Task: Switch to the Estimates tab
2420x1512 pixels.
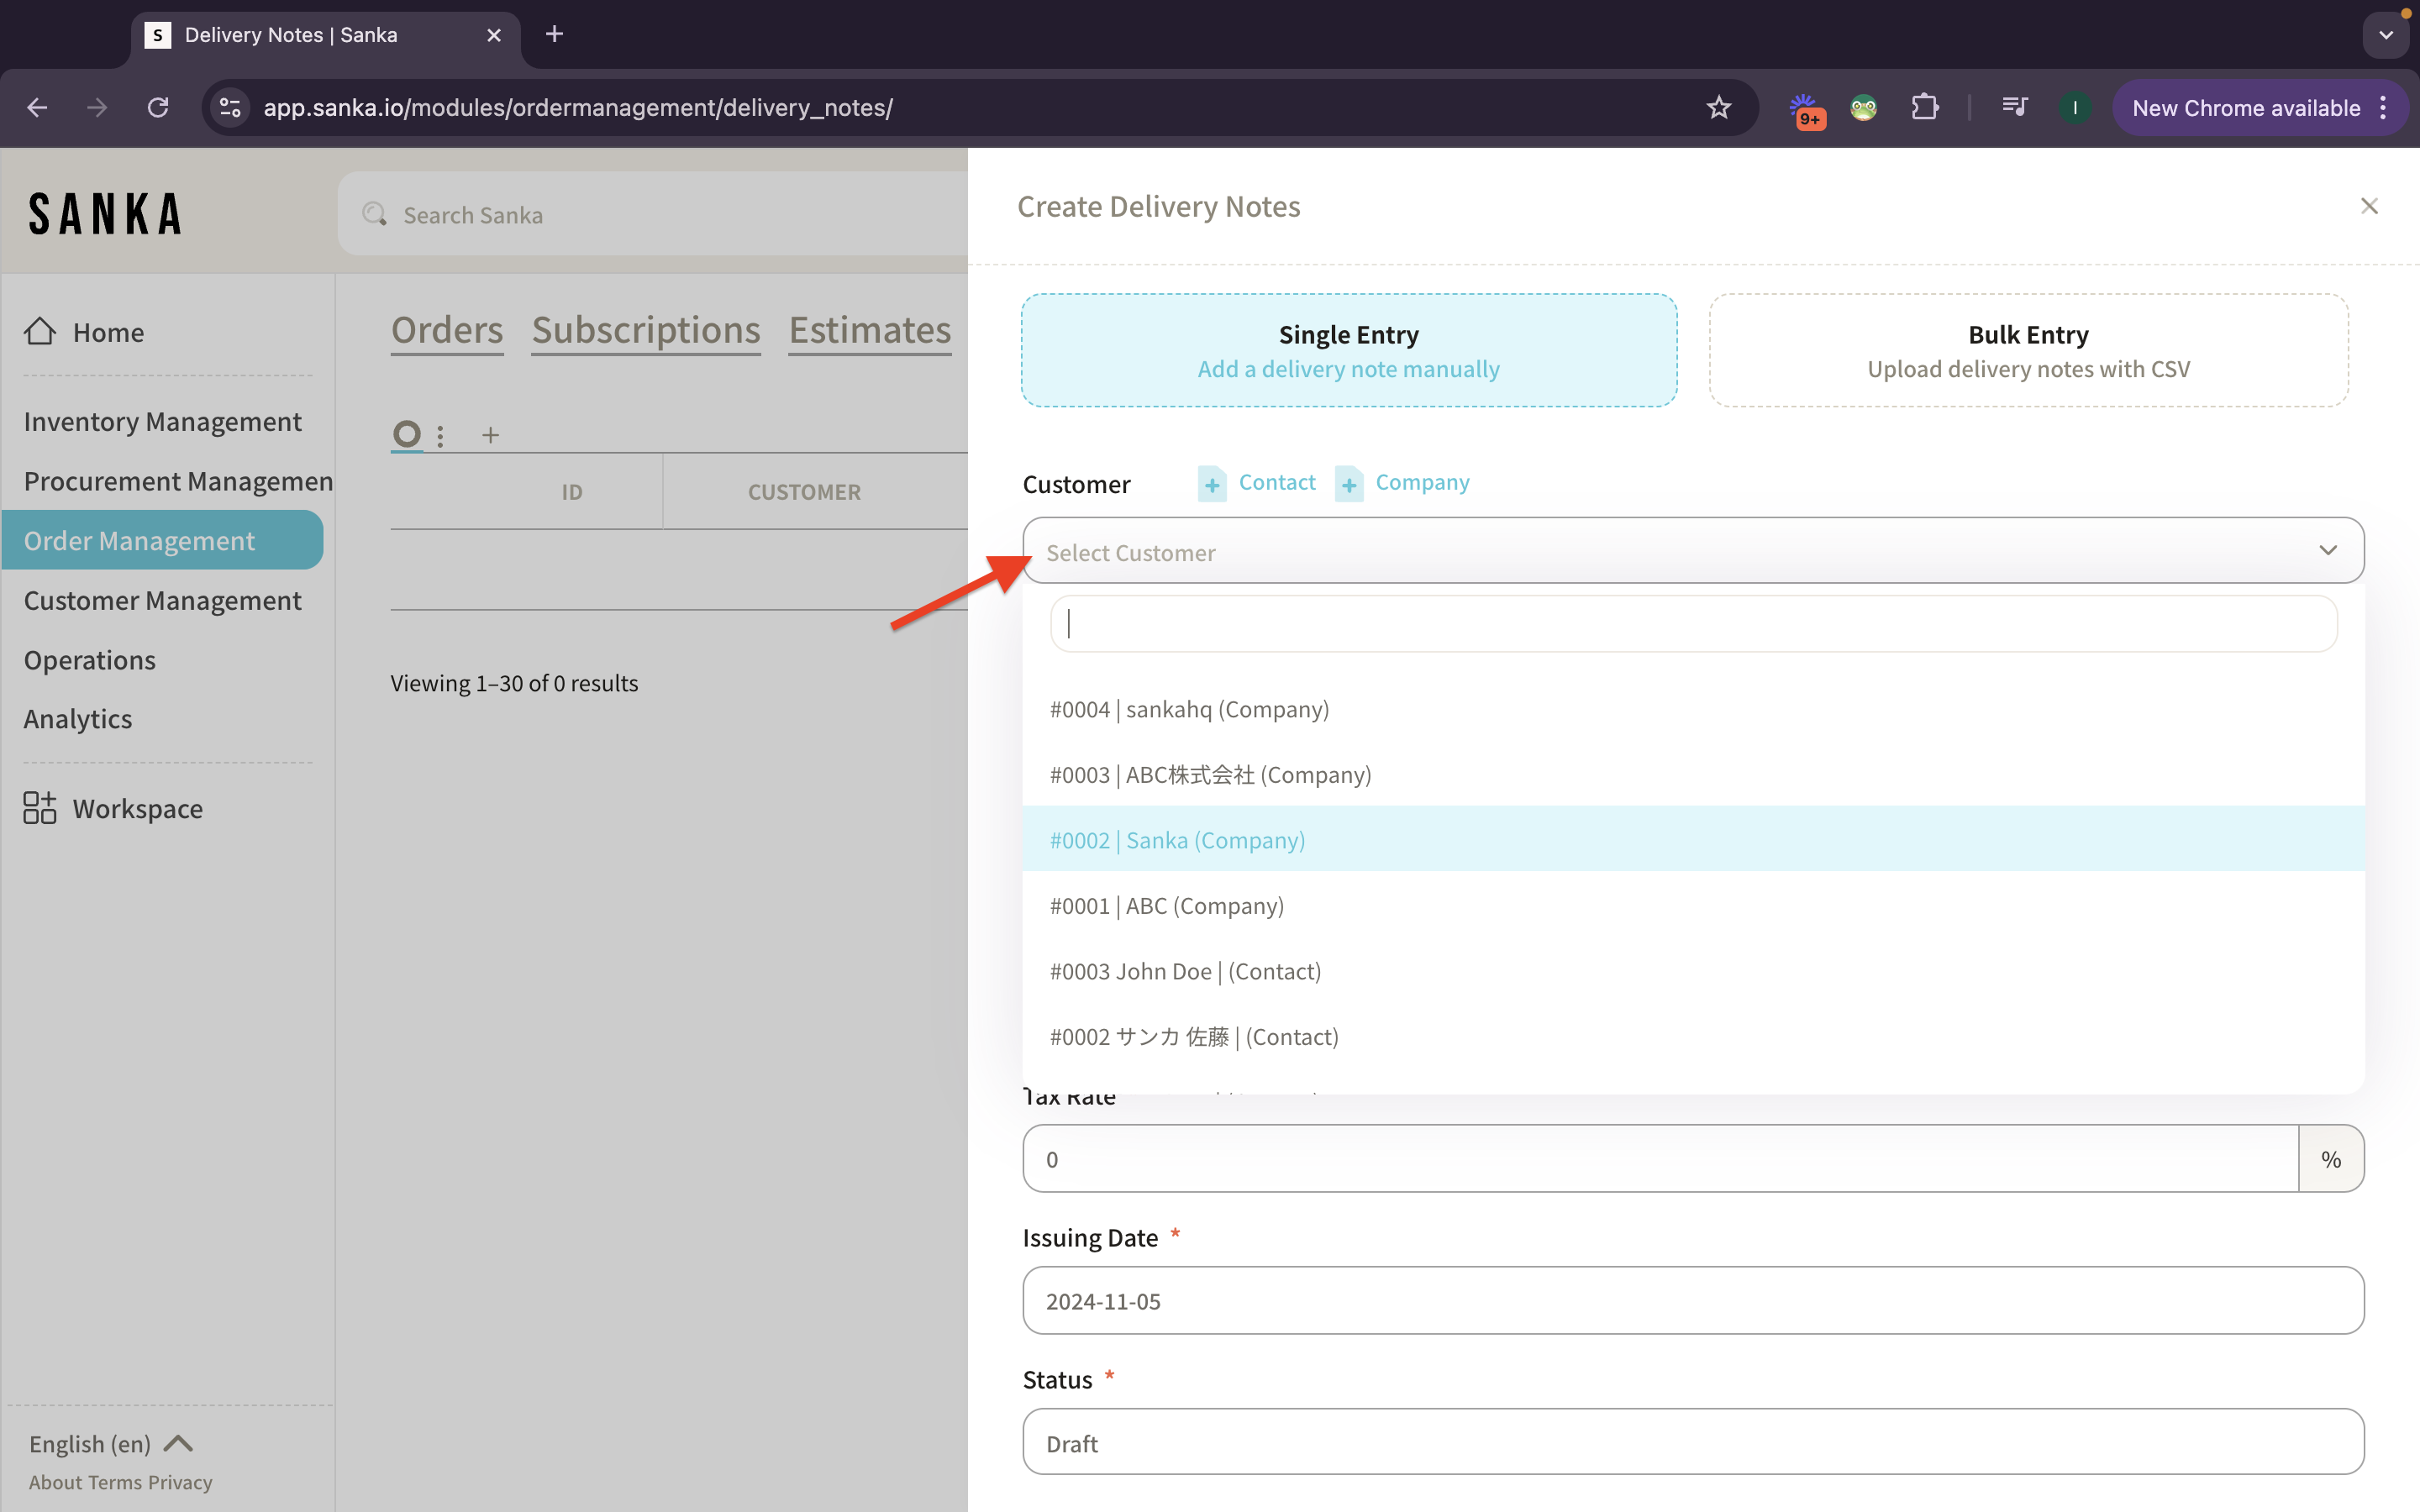Action: point(870,329)
